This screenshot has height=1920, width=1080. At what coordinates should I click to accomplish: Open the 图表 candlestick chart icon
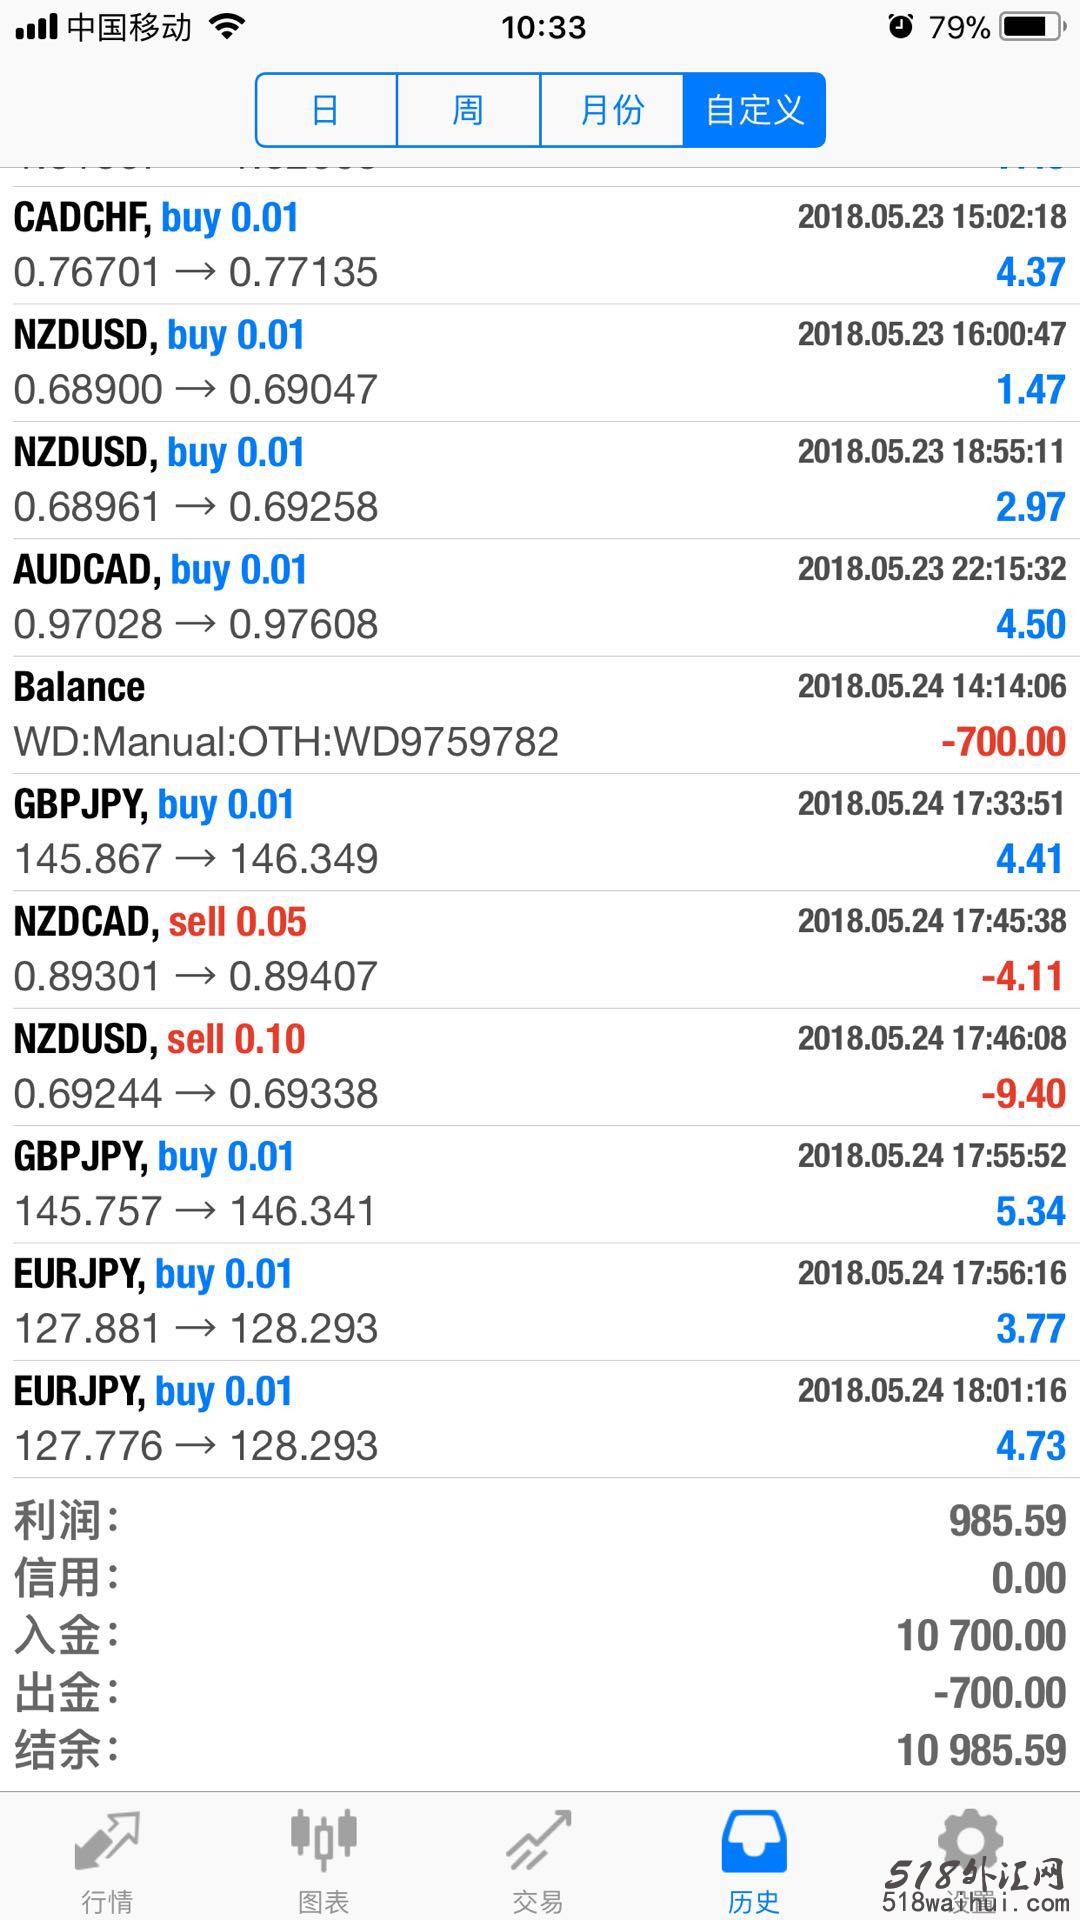coord(323,1840)
